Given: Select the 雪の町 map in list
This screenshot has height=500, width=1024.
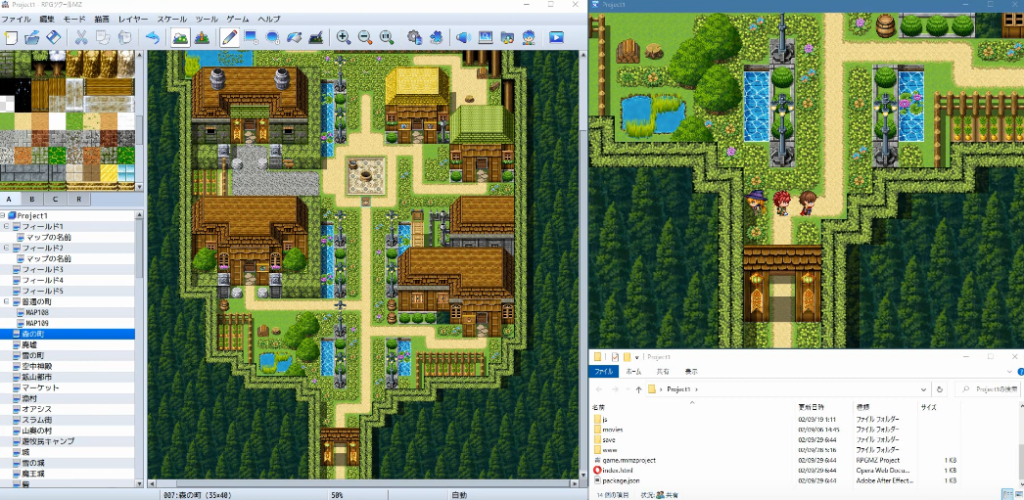Looking at the screenshot, I should [35, 355].
